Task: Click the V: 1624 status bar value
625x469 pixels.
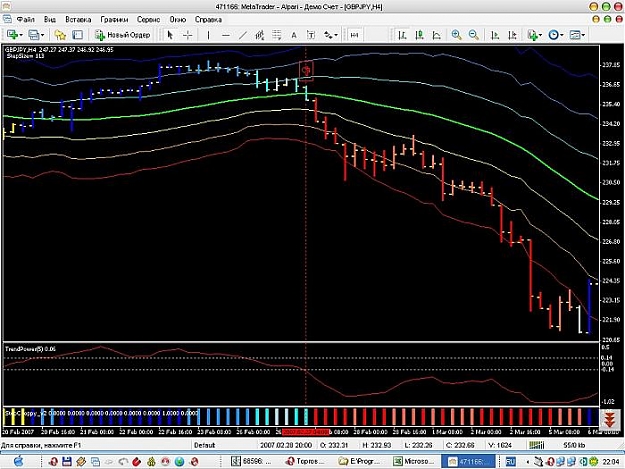Action: point(500,445)
